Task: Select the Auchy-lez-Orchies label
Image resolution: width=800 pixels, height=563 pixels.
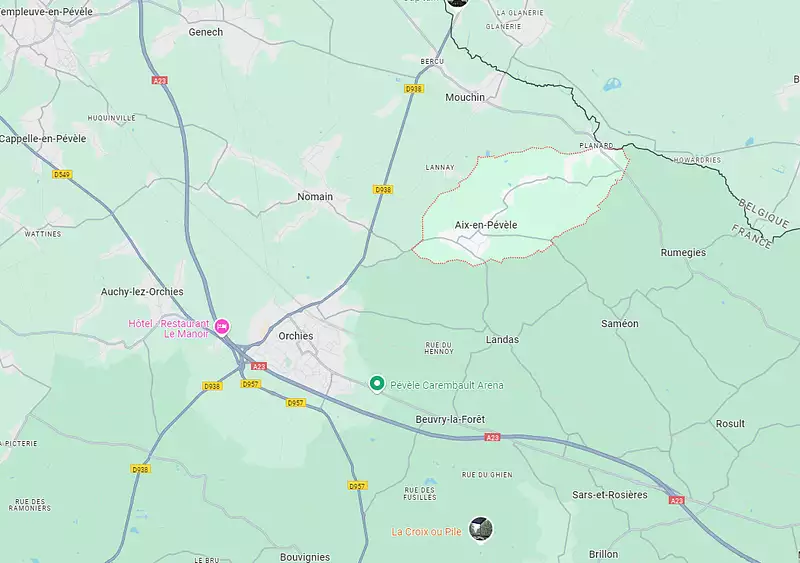Action: [142, 292]
